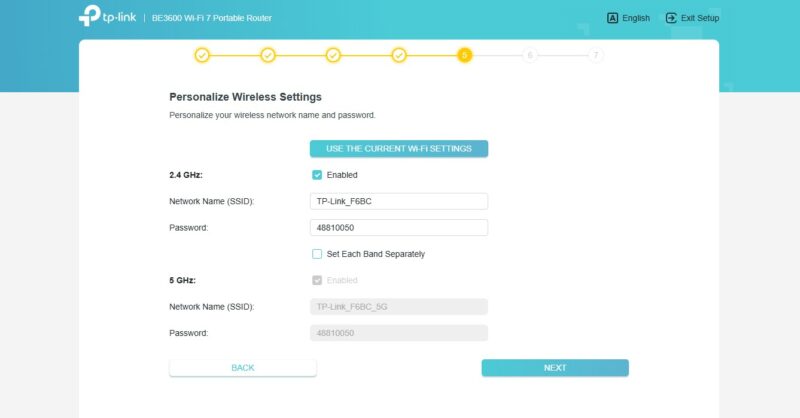Select step 6 indicator
800x418 pixels.
point(530,55)
